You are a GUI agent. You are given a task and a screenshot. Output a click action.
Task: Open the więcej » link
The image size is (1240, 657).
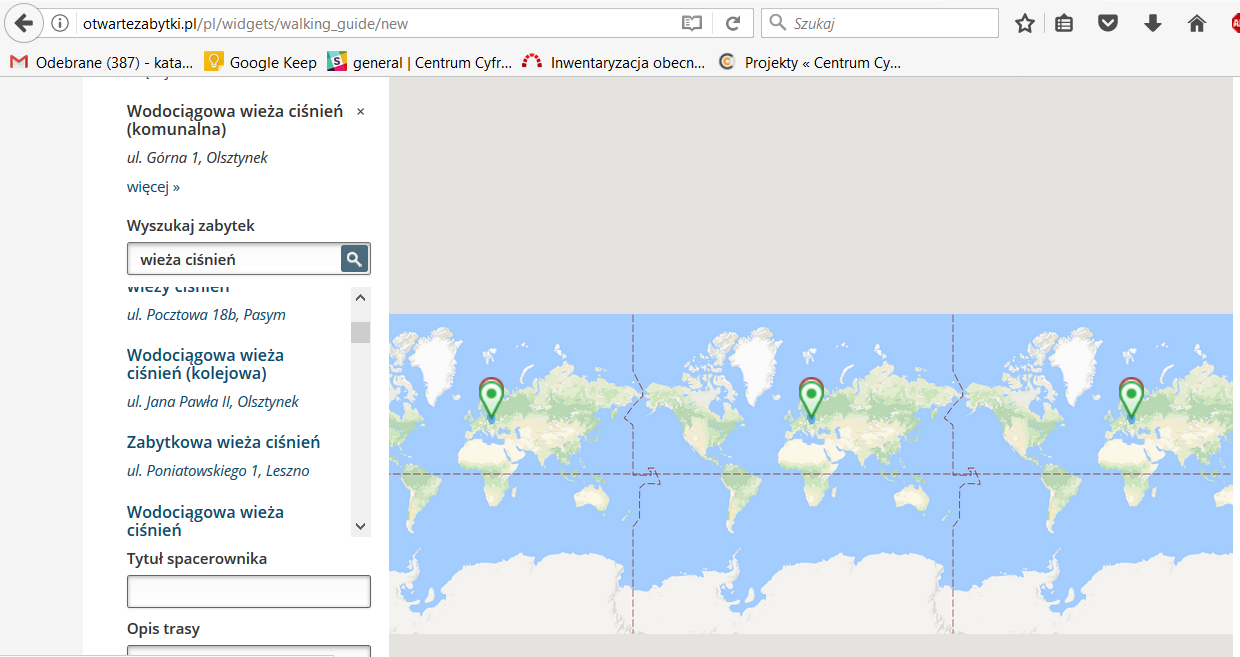(153, 187)
